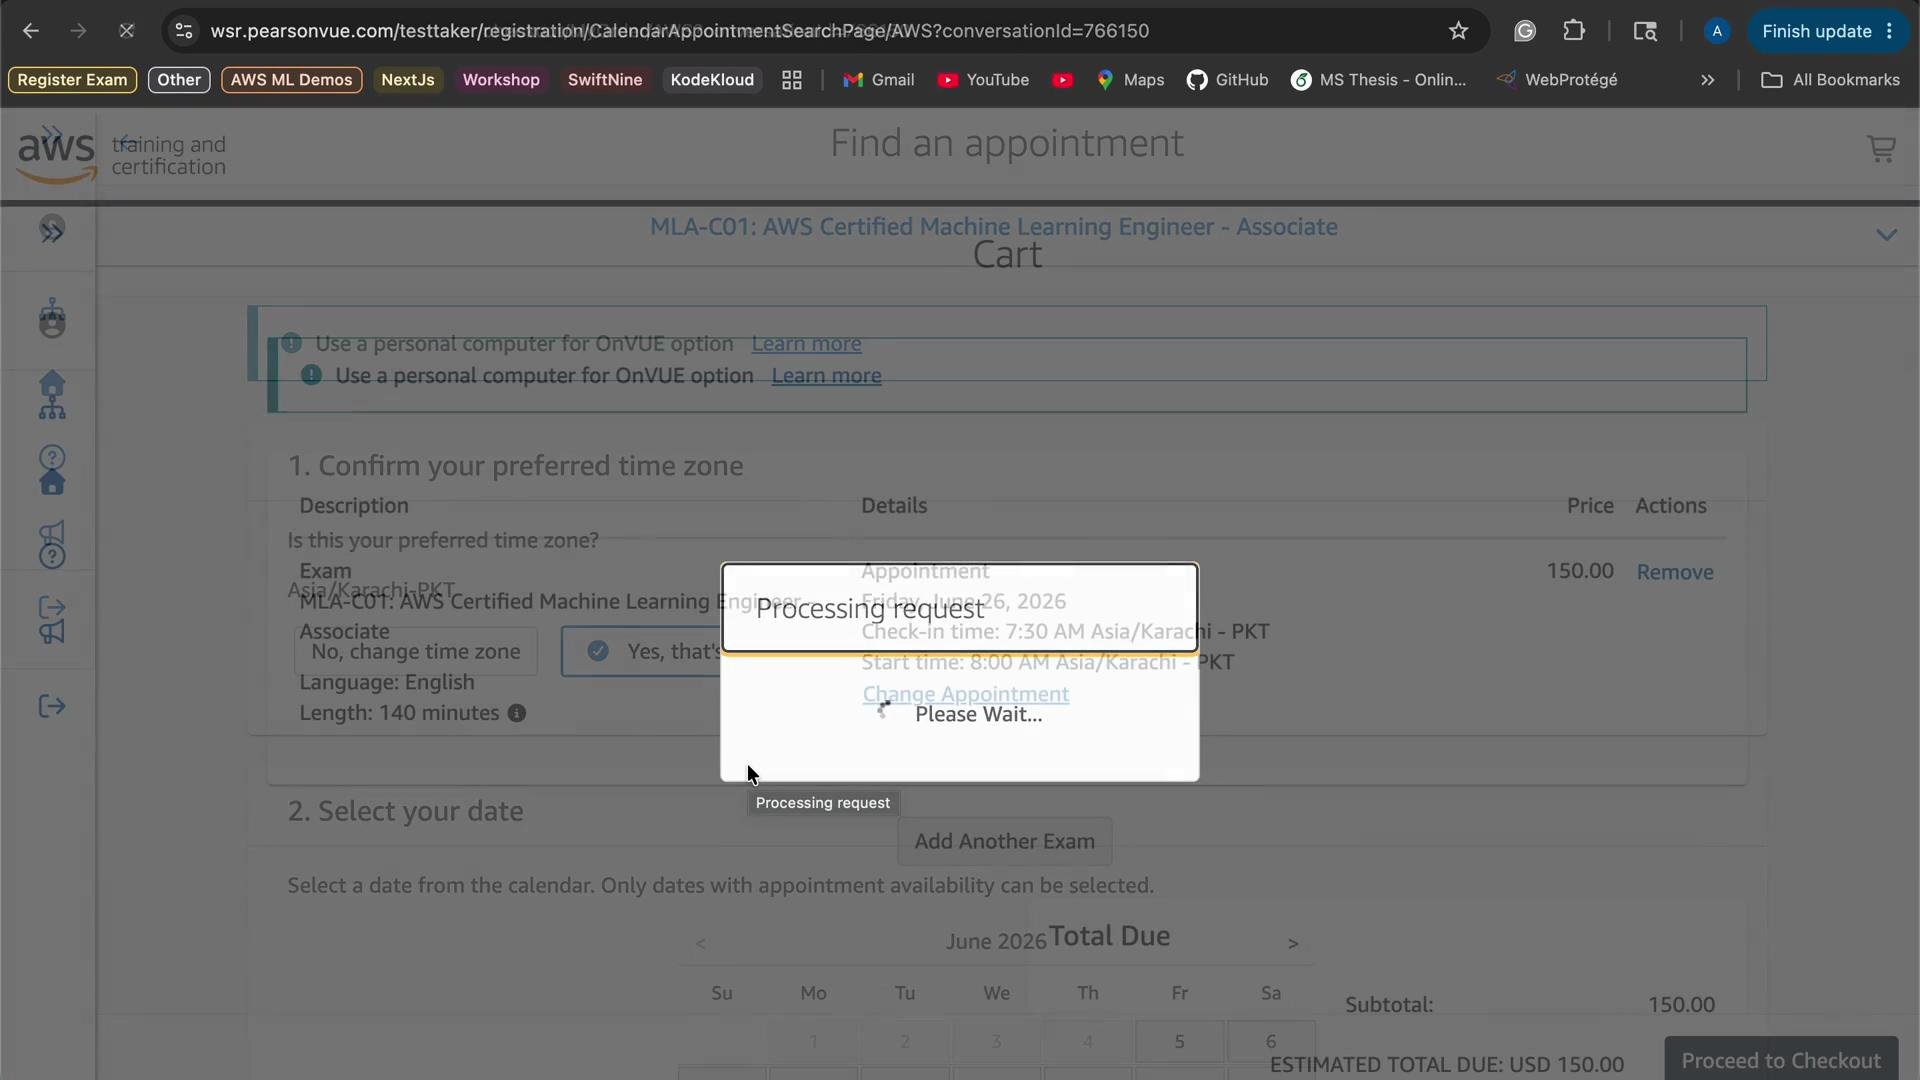Go to previous month in the calendar
Image resolution: width=1920 pixels, height=1080 pixels.
coord(701,944)
